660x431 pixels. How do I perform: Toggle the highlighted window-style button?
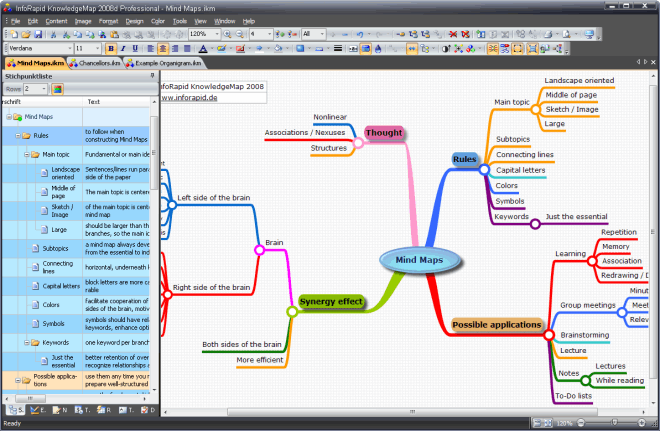click(365, 49)
